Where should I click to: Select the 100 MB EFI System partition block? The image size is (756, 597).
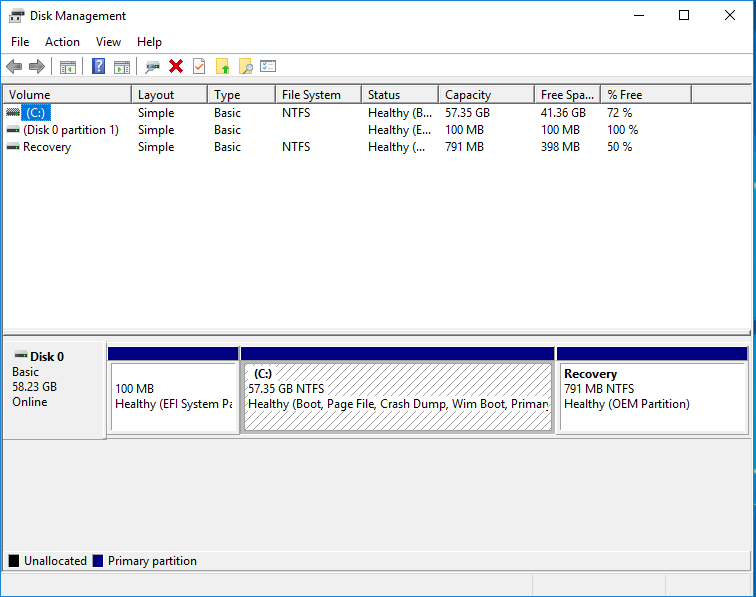click(173, 390)
